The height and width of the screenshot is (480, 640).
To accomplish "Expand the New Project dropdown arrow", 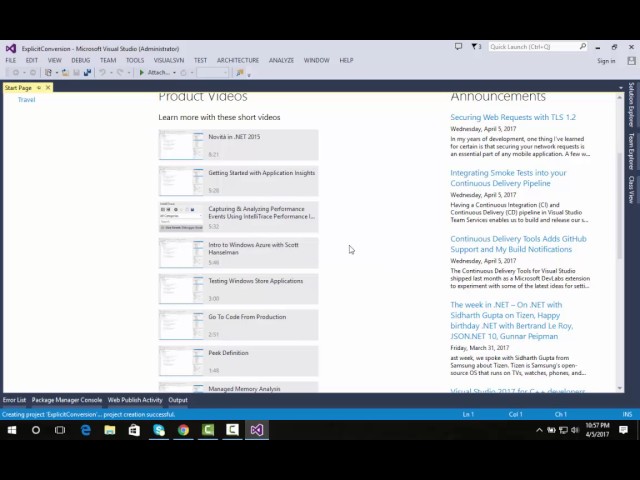I will point(57,73).
